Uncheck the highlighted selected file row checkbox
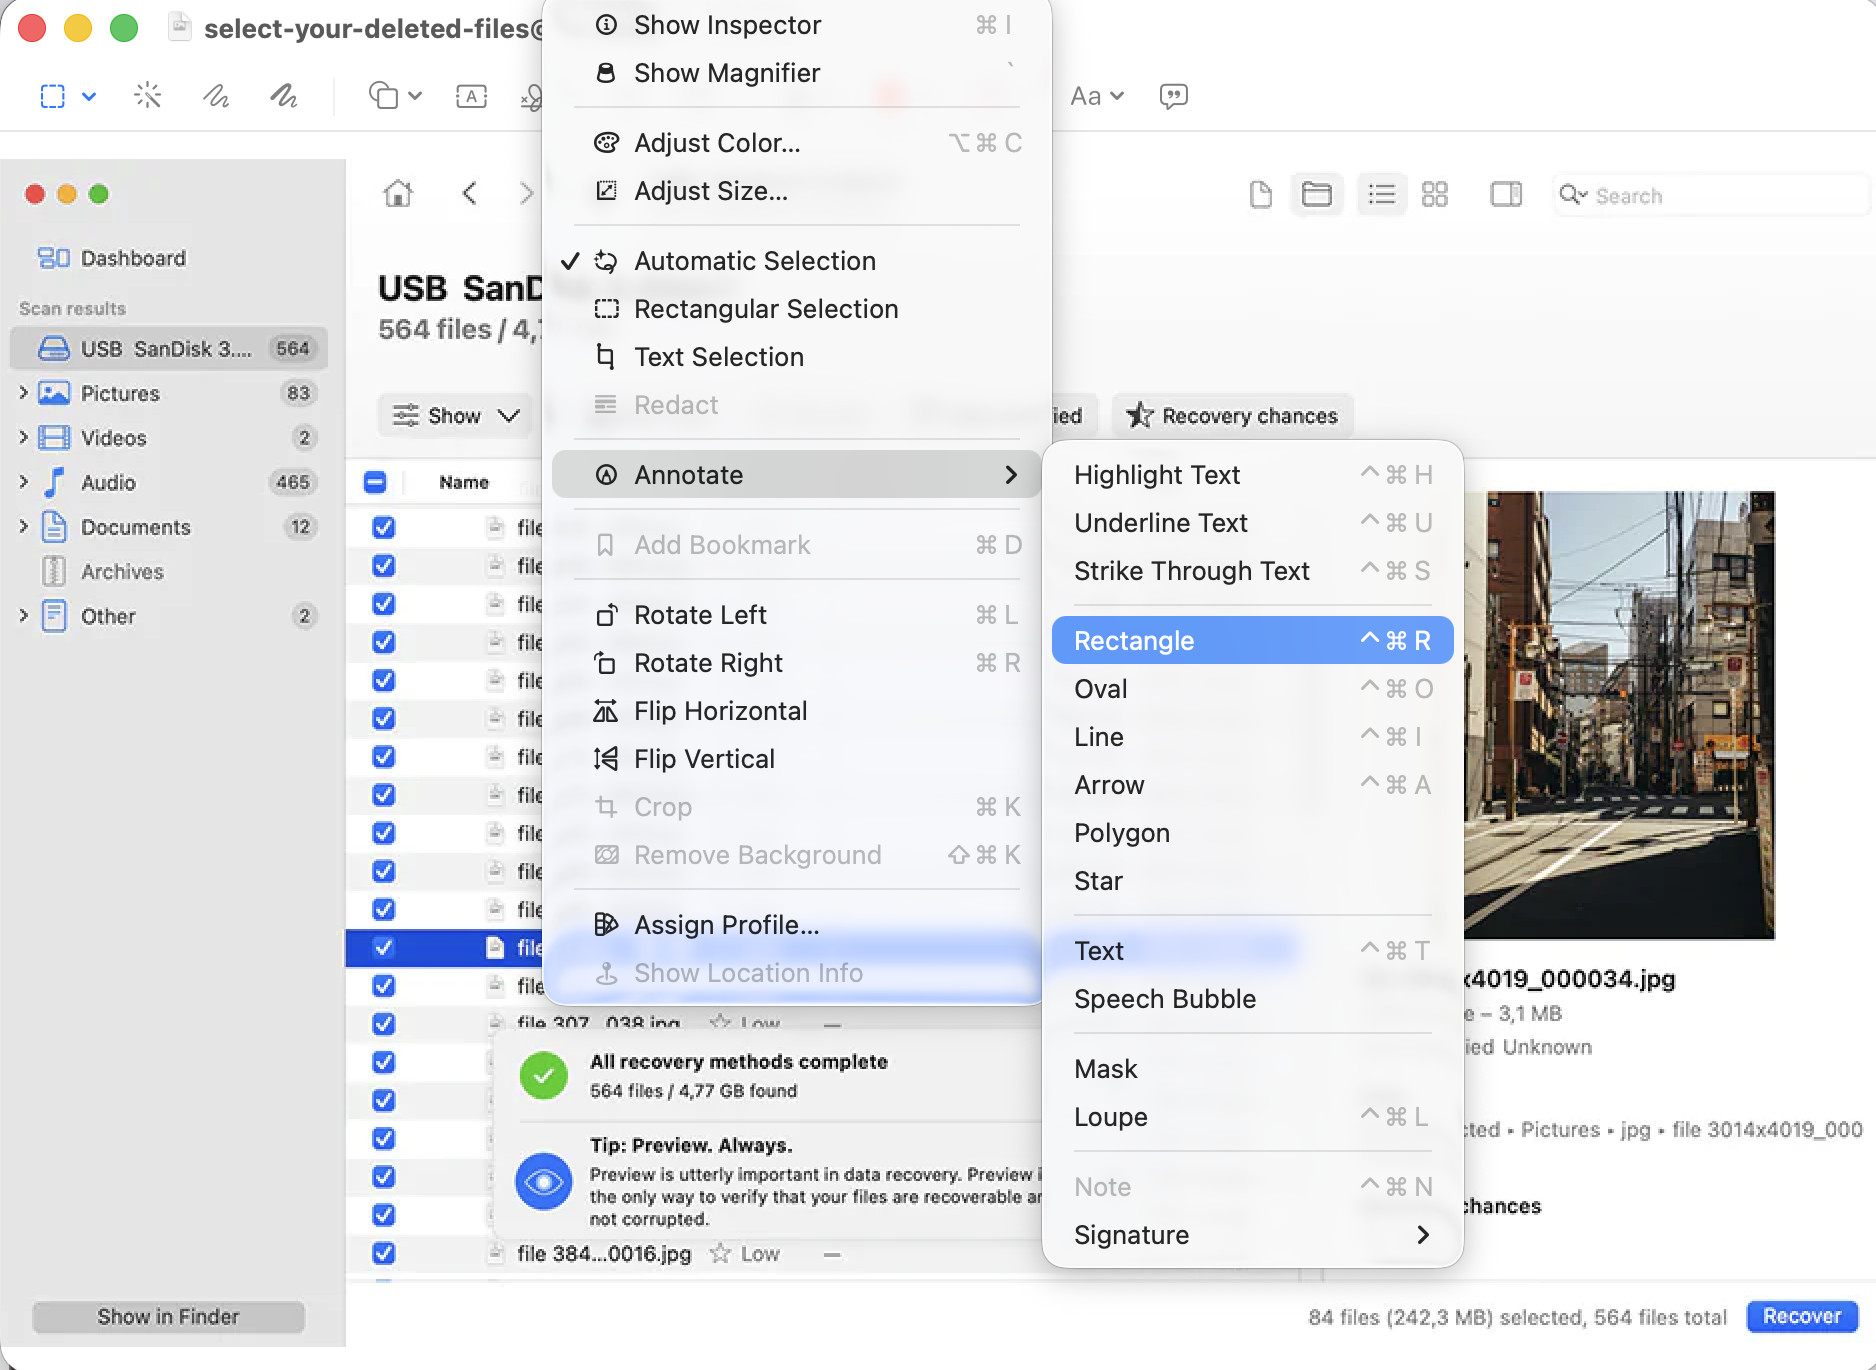The height and width of the screenshot is (1370, 1876). (x=383, y=947)
